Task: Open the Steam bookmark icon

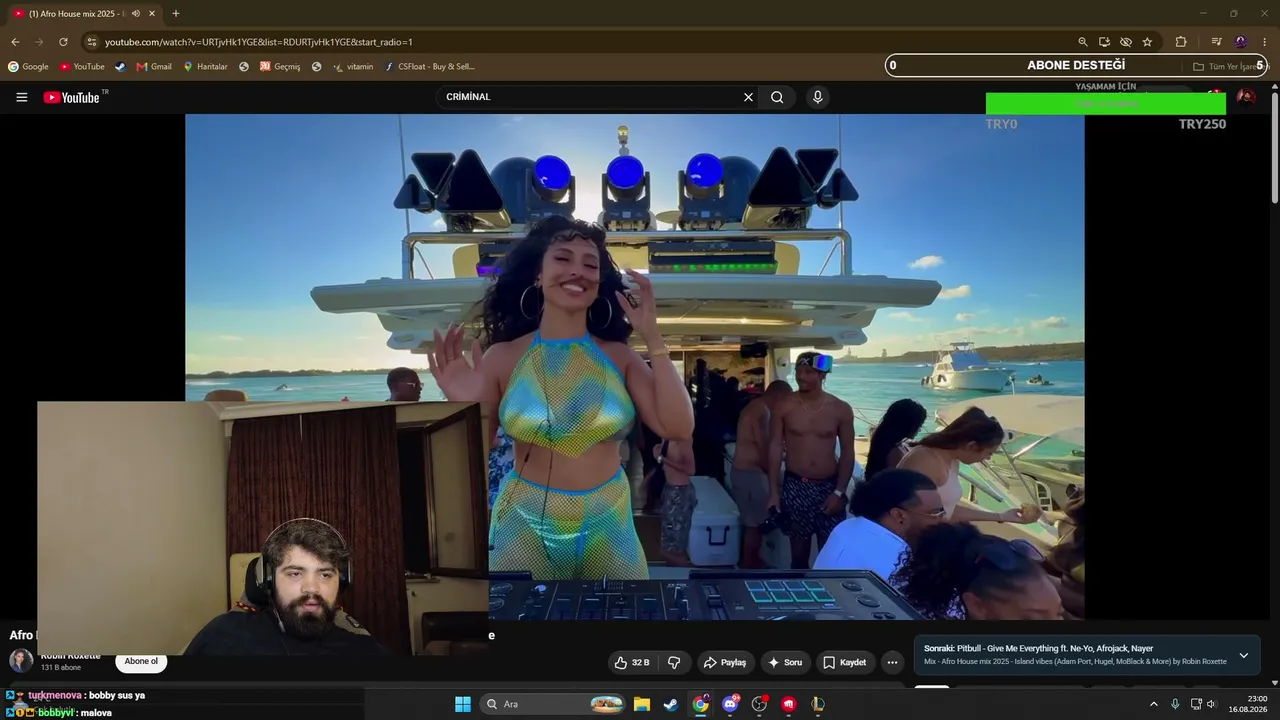Action: pyautogui.click(x=120, y=67)
